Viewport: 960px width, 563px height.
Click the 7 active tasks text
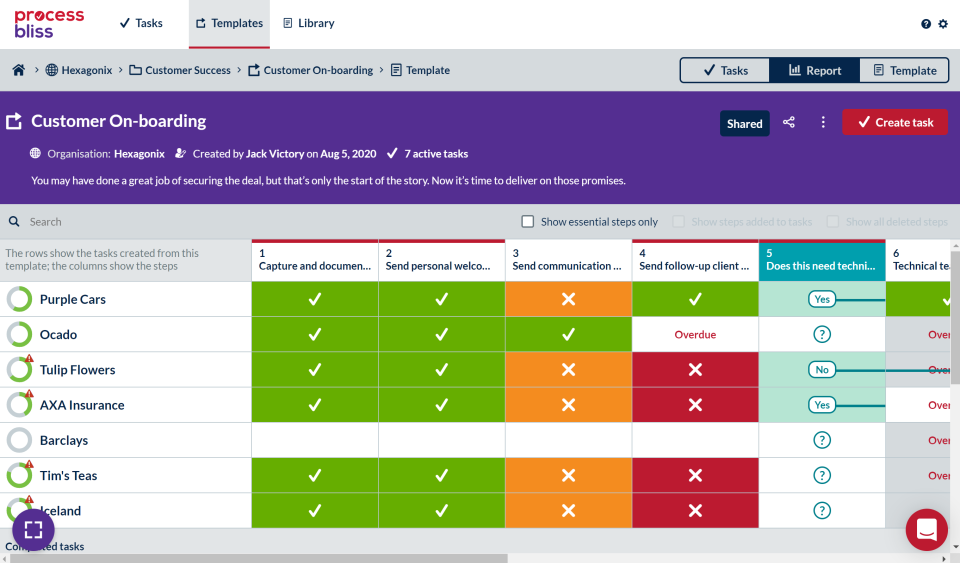coord(436,154)
